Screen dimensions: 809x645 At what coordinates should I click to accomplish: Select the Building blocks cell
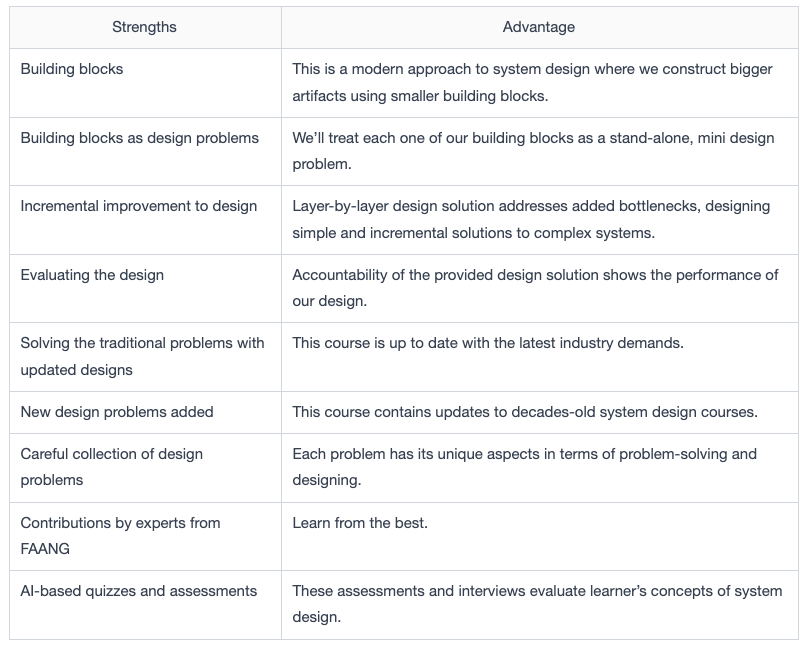[x=145, y=83]
